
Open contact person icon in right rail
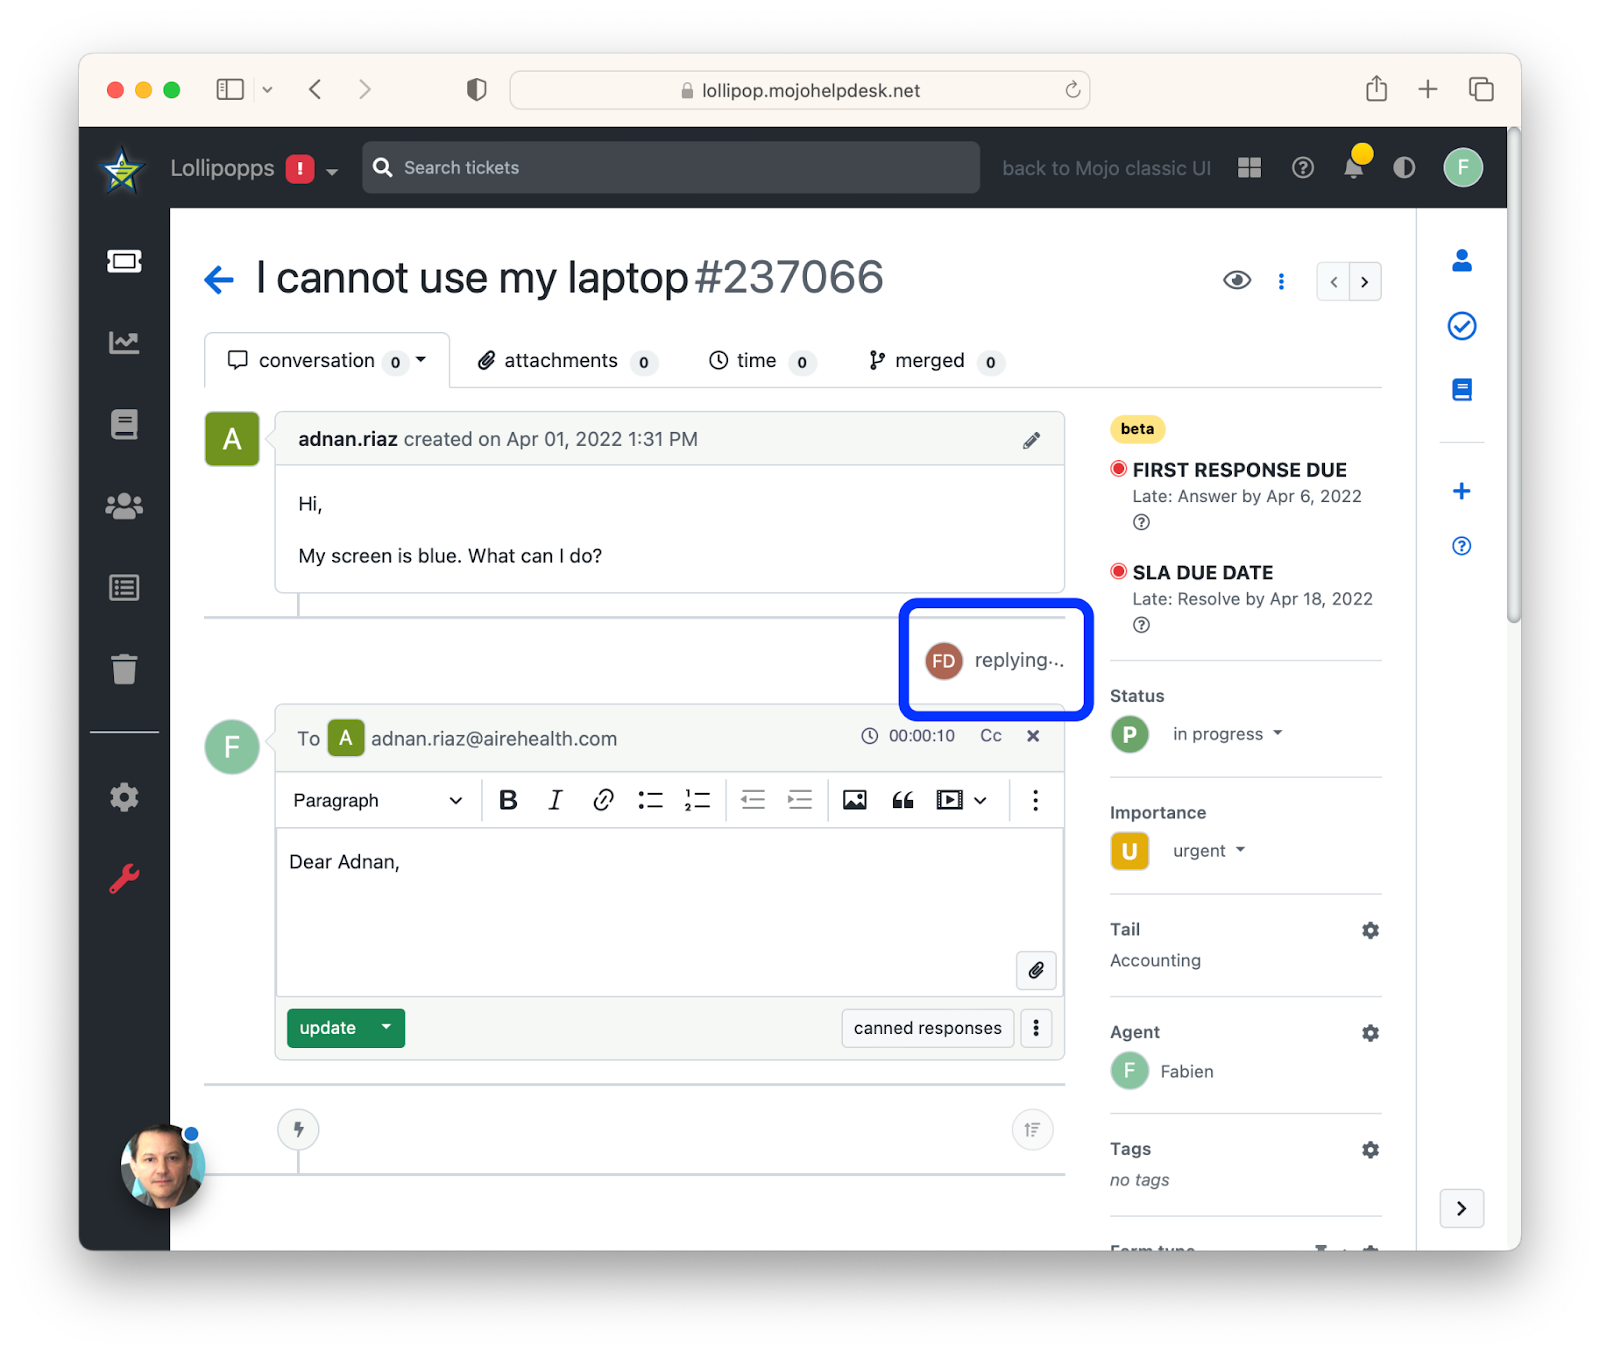click(x=1462, y=261)
